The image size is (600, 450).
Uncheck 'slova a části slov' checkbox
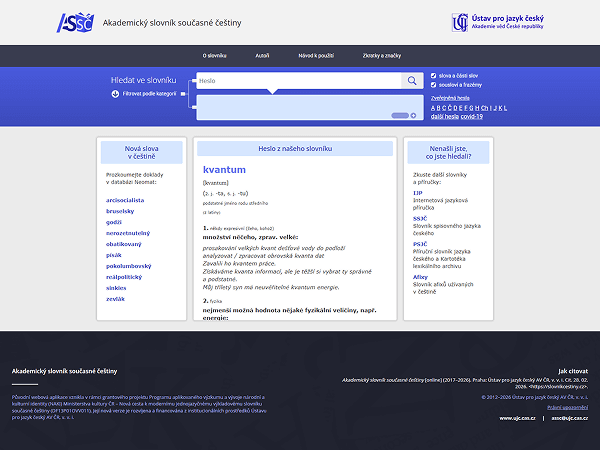click(x=434, y=76)
